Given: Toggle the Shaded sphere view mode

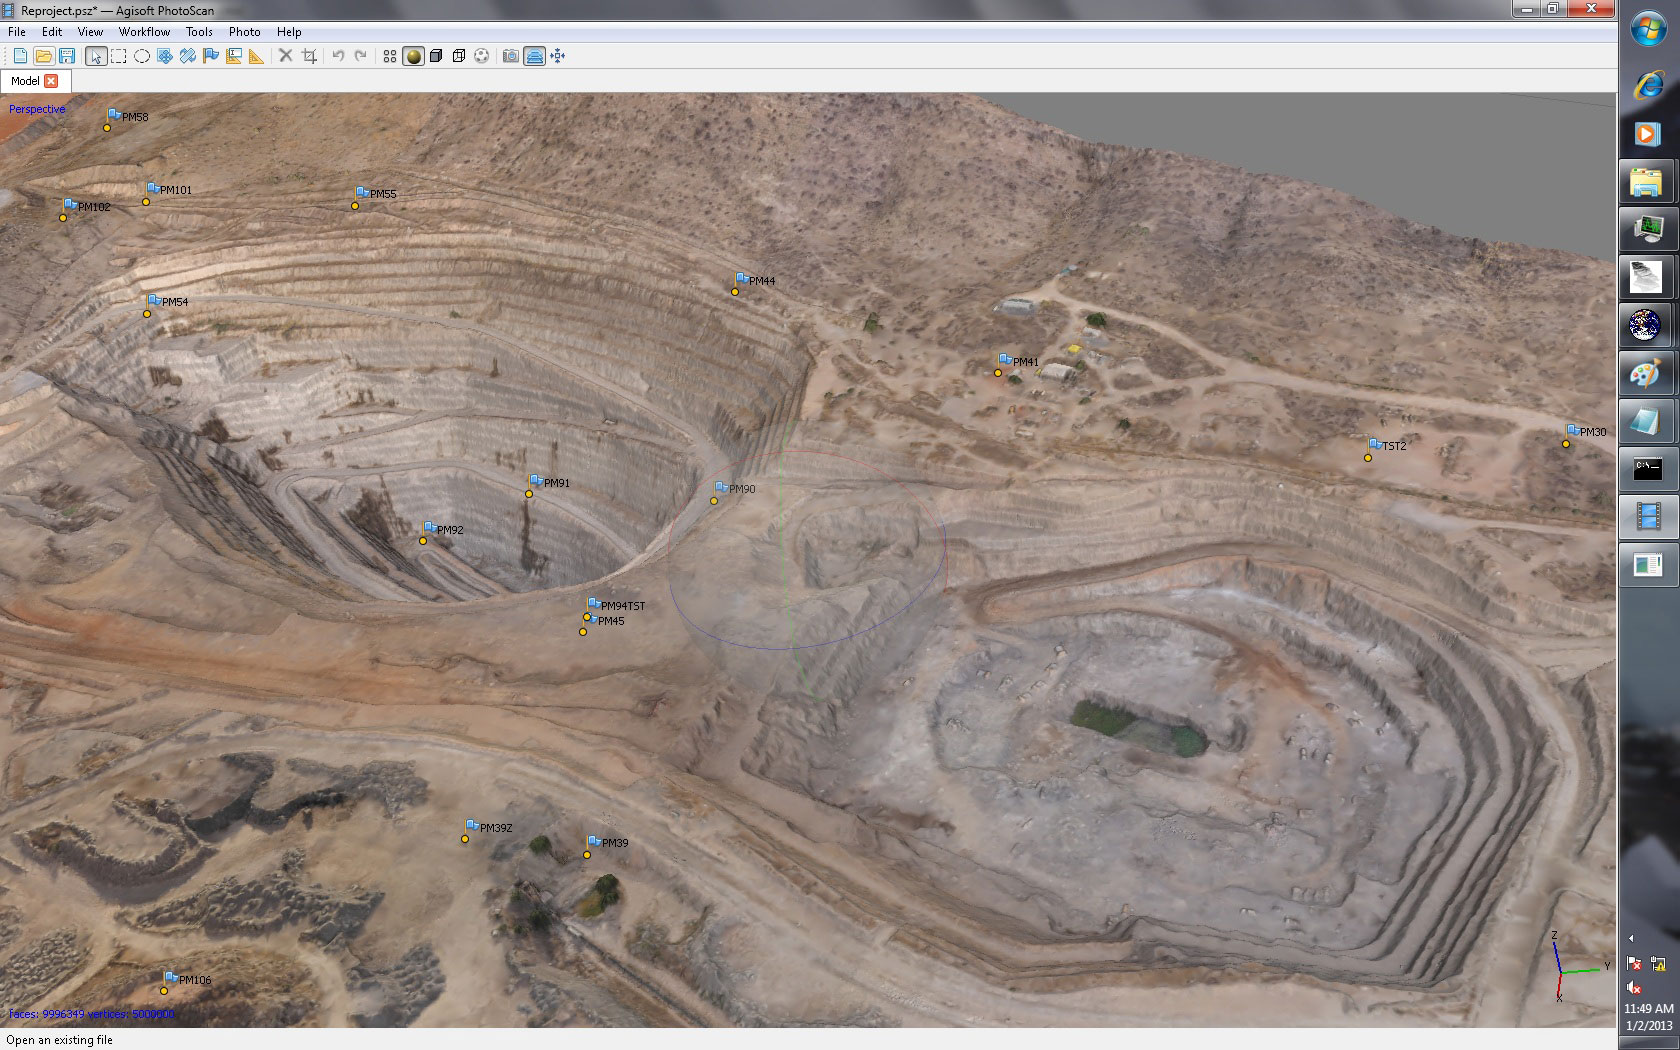Looking at the screenshot, I should pyautogui.click(x=413, y=56).
